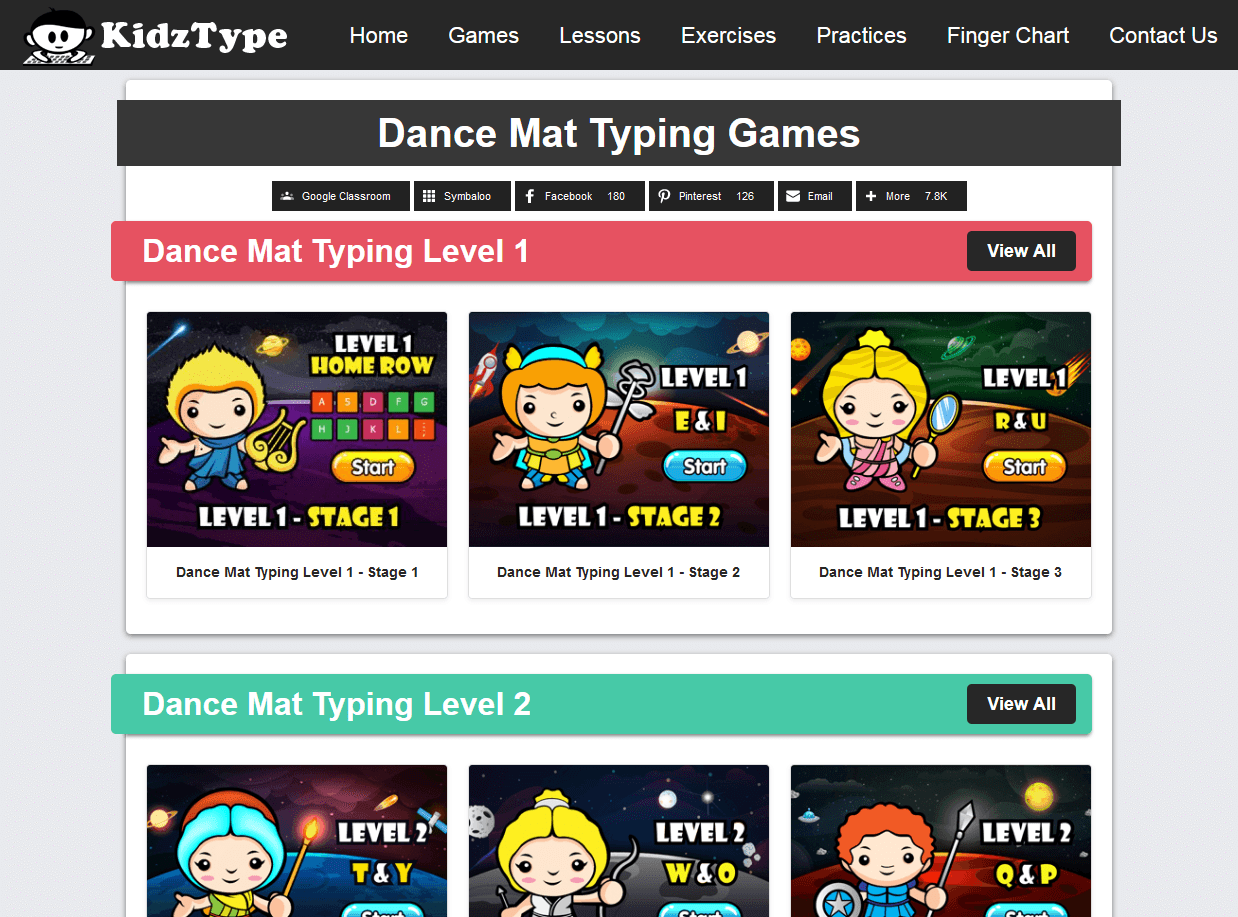Open 'Dance Mat Typing Level 1 - Stage 2' link
Viewport: 1238px width, 917px height.
[x=619, y=572]
